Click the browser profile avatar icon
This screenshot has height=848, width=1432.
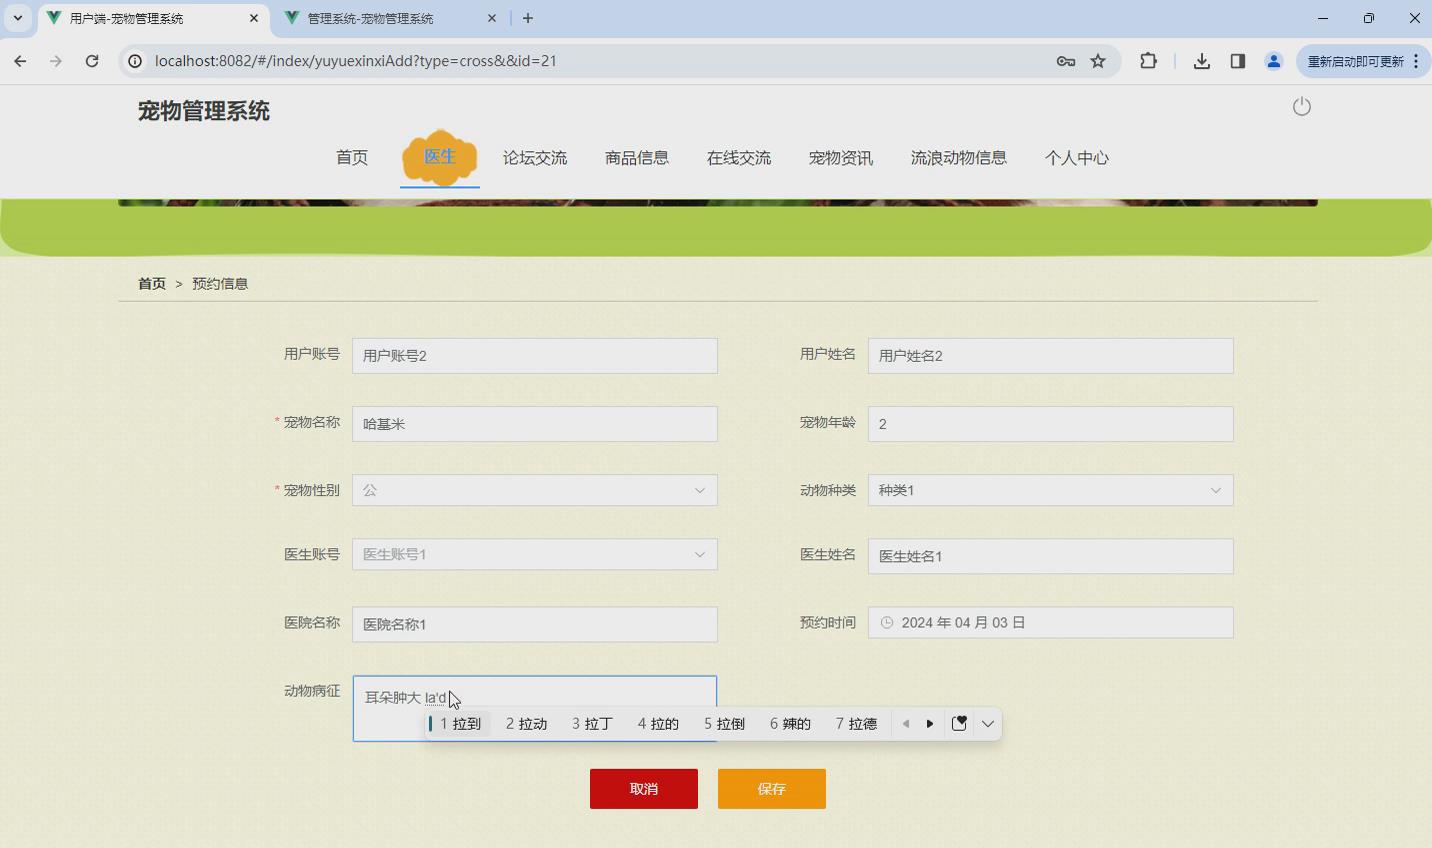[x=1273, y=61]
